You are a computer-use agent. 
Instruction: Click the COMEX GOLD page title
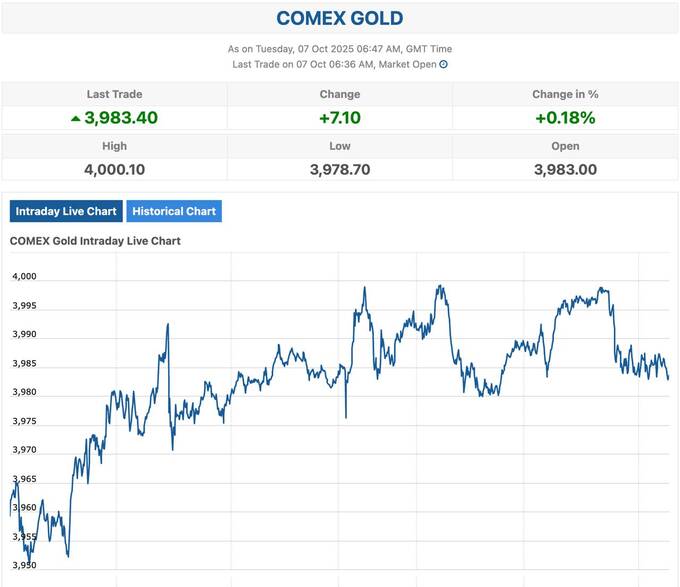click(x=340, y=18)
